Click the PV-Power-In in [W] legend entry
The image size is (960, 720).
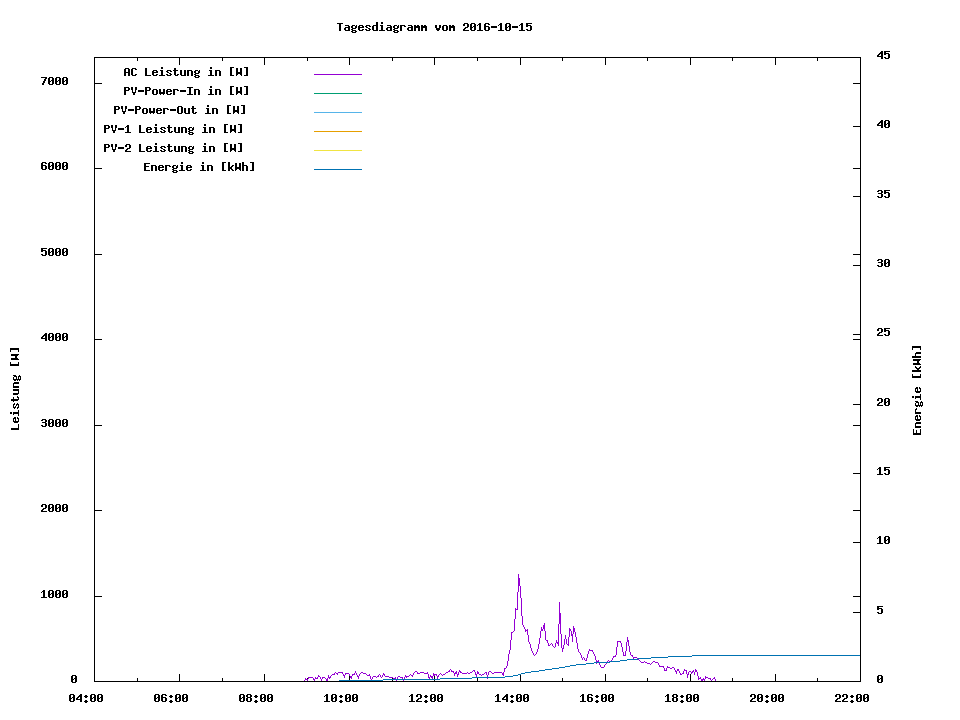193,91
